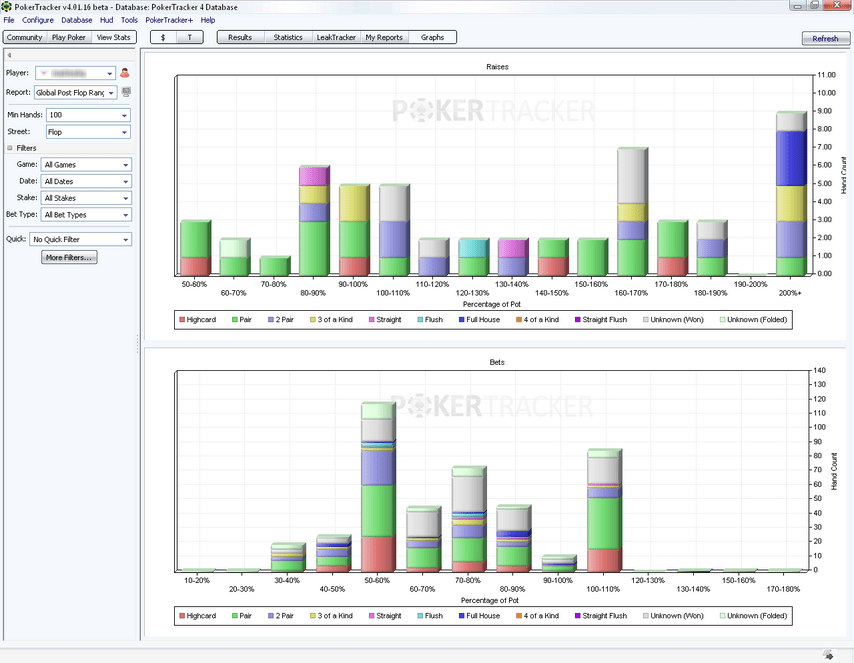Switch to the View Stats tab

tap(113, 38)
